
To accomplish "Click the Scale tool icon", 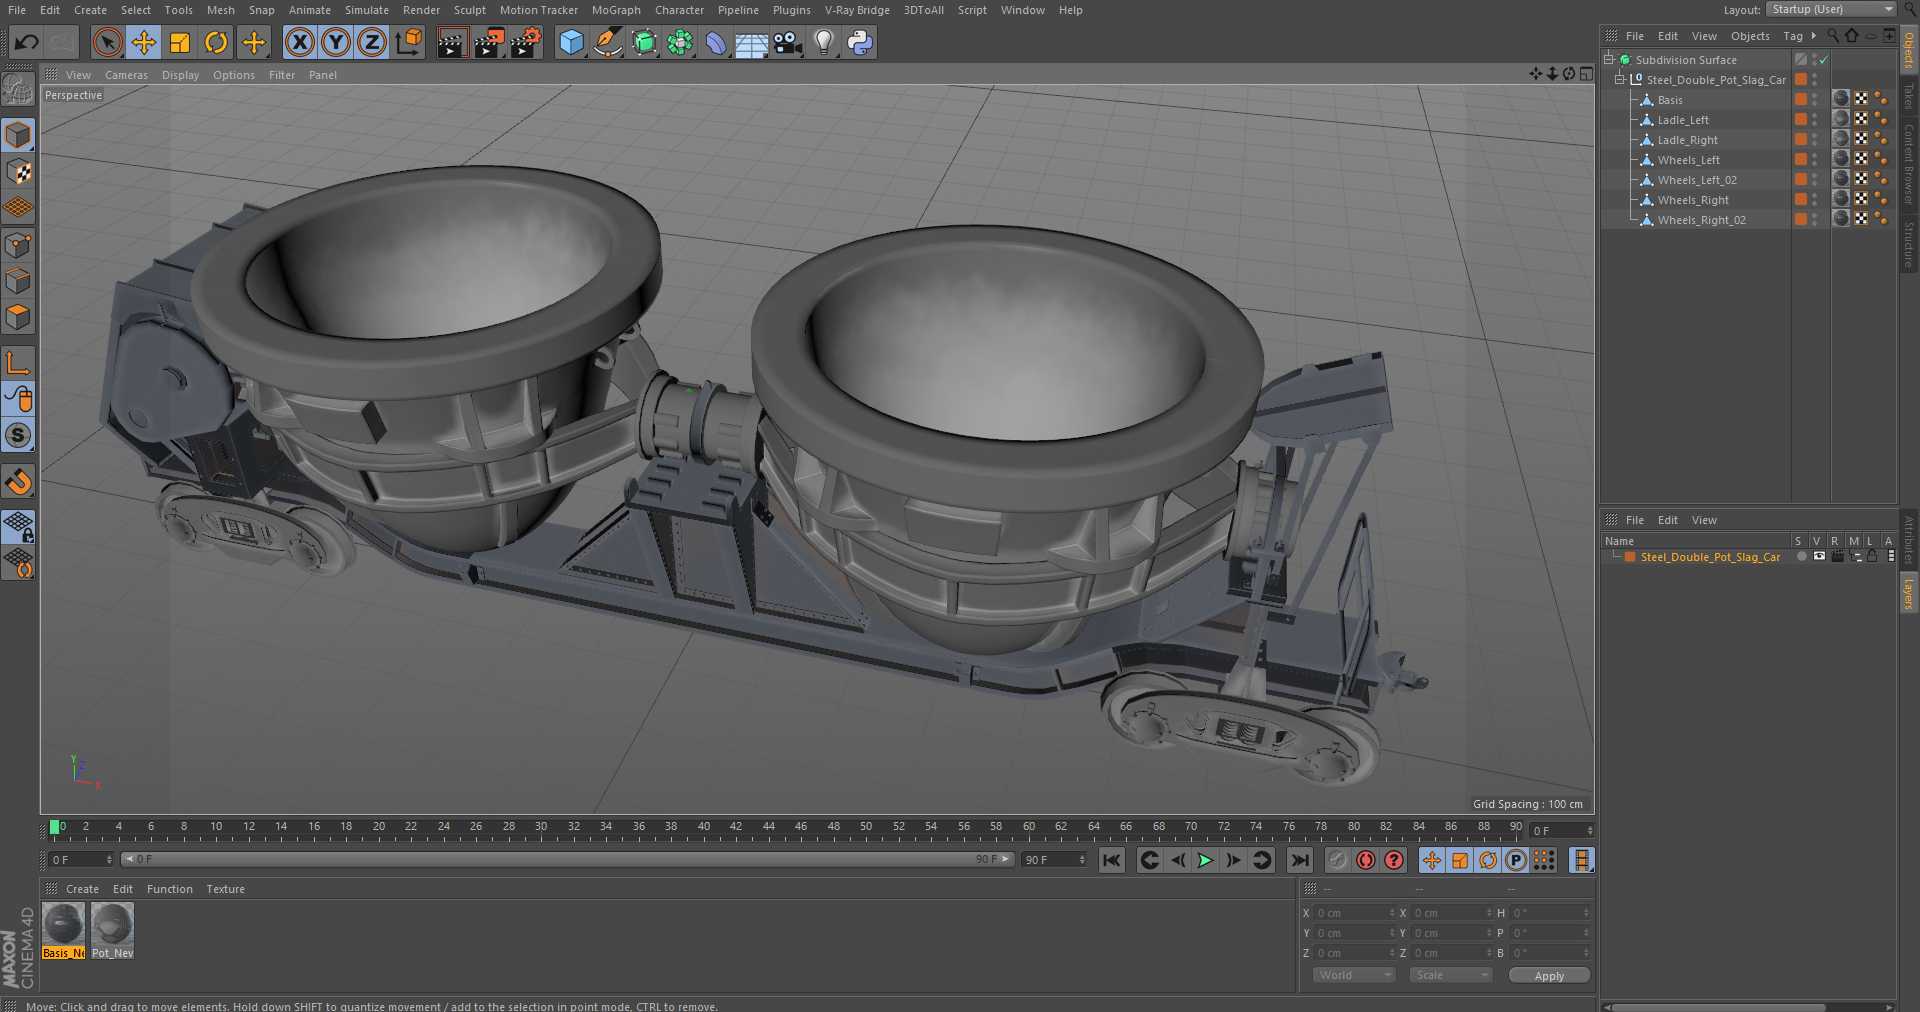I will pos(180,42).
